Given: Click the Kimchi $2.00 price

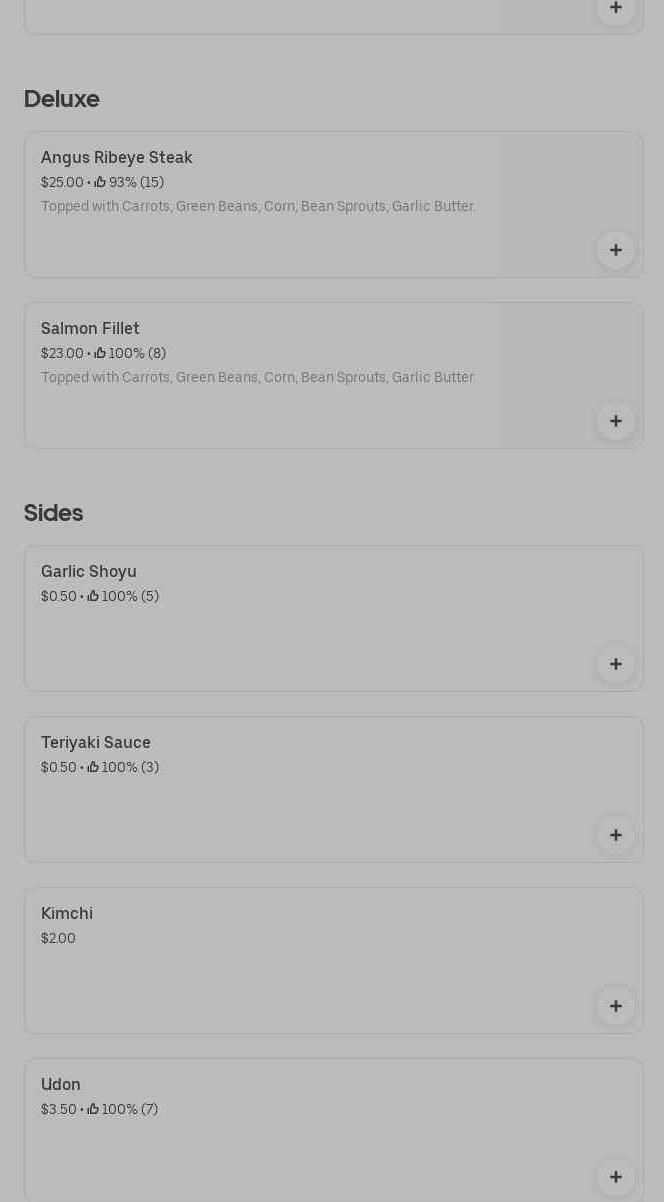Looking at the screenshot, I should pos(58,938).
